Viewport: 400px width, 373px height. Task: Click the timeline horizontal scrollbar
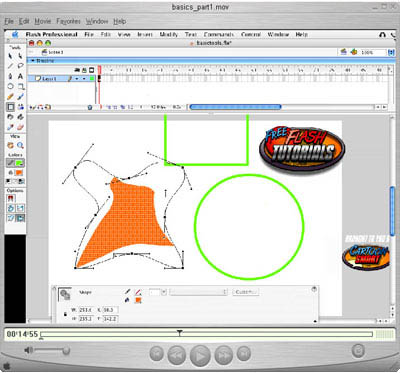[235, 107]
